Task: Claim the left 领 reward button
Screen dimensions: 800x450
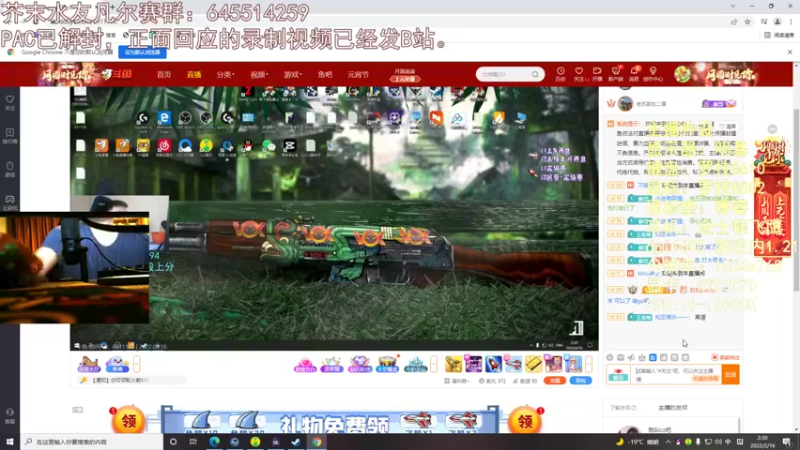Action: [128, 420]
